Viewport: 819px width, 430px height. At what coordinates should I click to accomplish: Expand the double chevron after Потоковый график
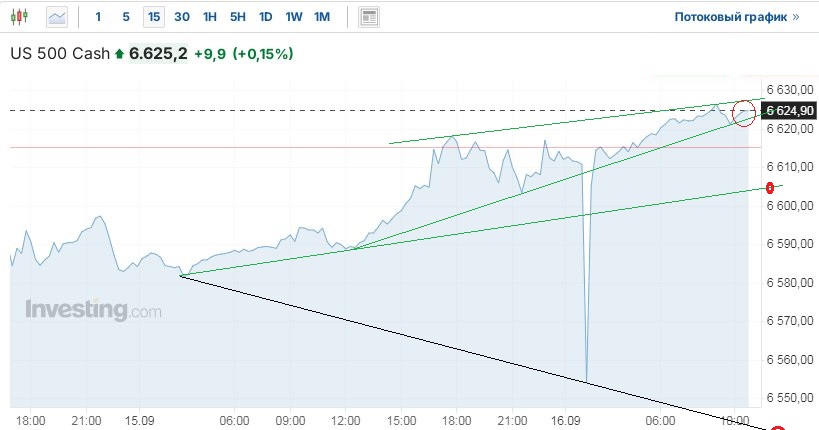[x=796, y=17]
